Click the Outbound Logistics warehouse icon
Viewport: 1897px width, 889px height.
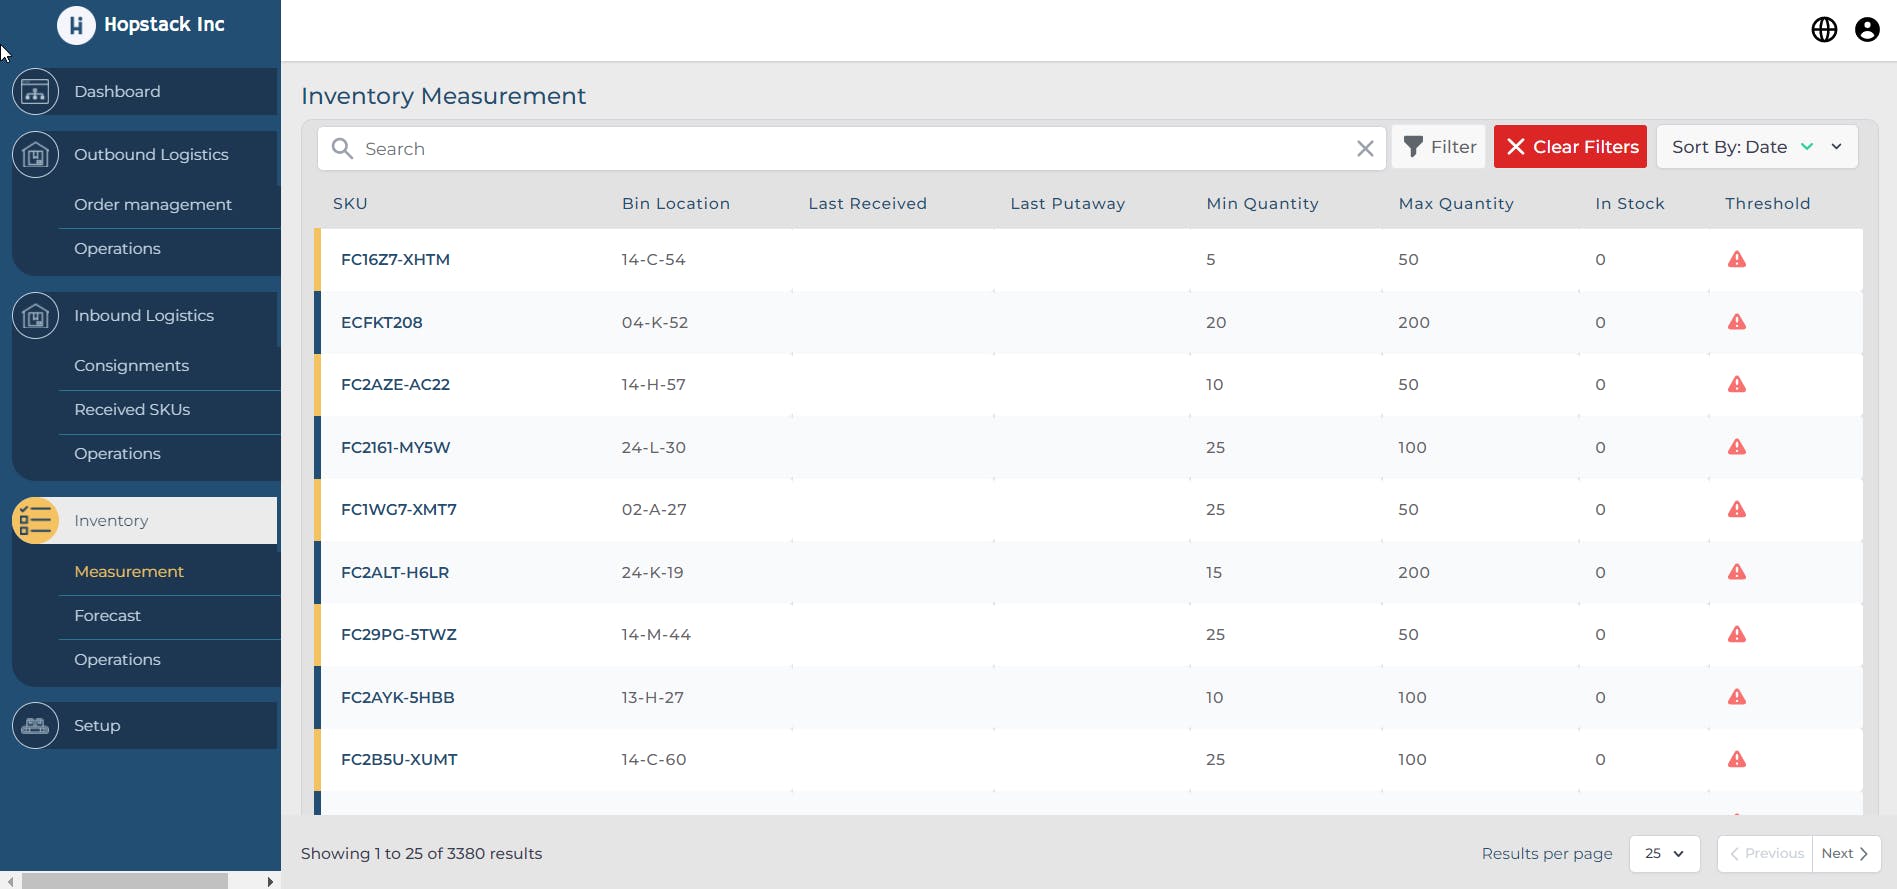coord(35,155)
